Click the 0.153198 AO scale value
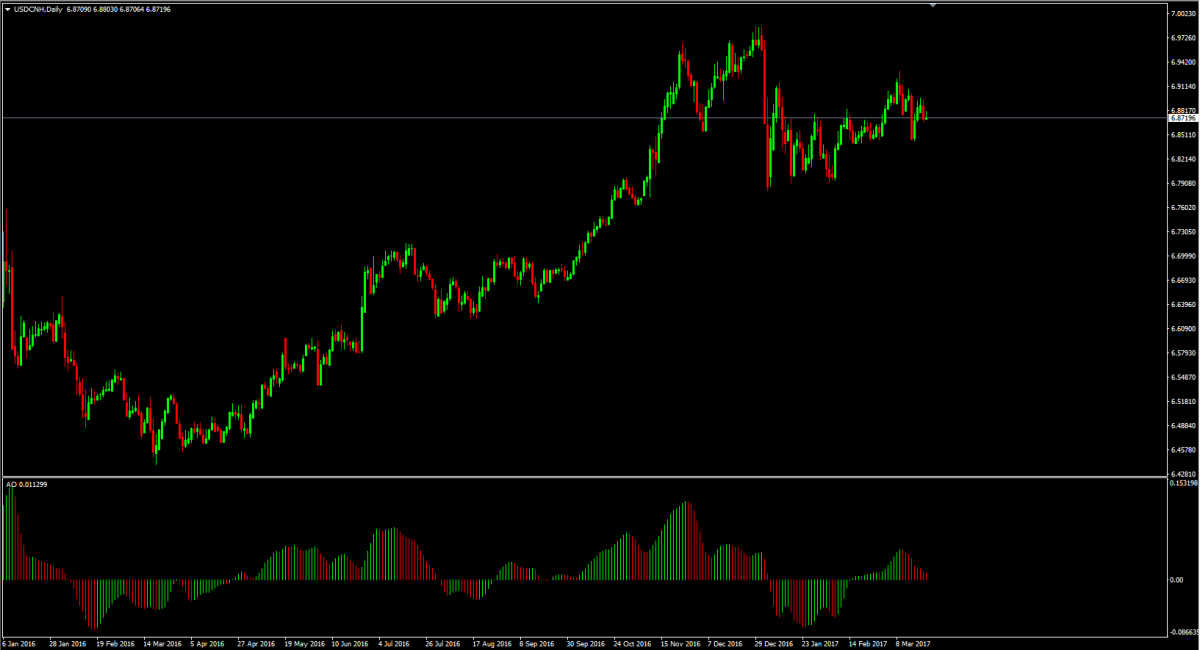 click(x=1184, y=484)
